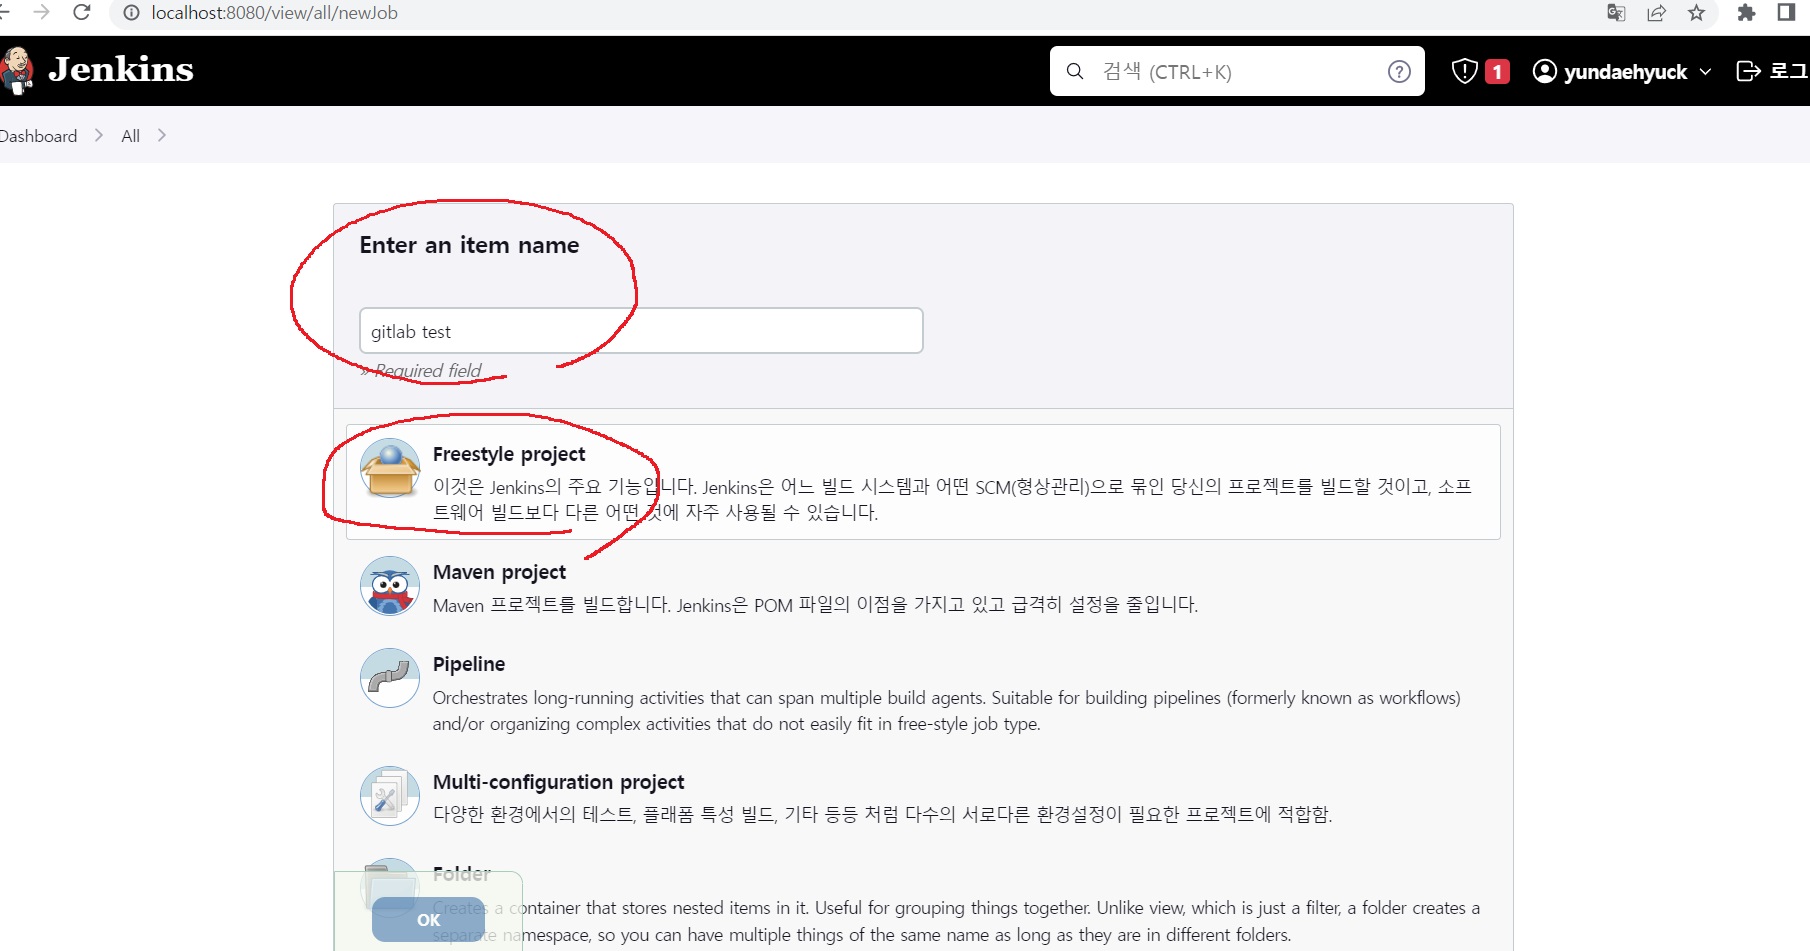Reload the page with browser refresh icon

tap(82, 13)
